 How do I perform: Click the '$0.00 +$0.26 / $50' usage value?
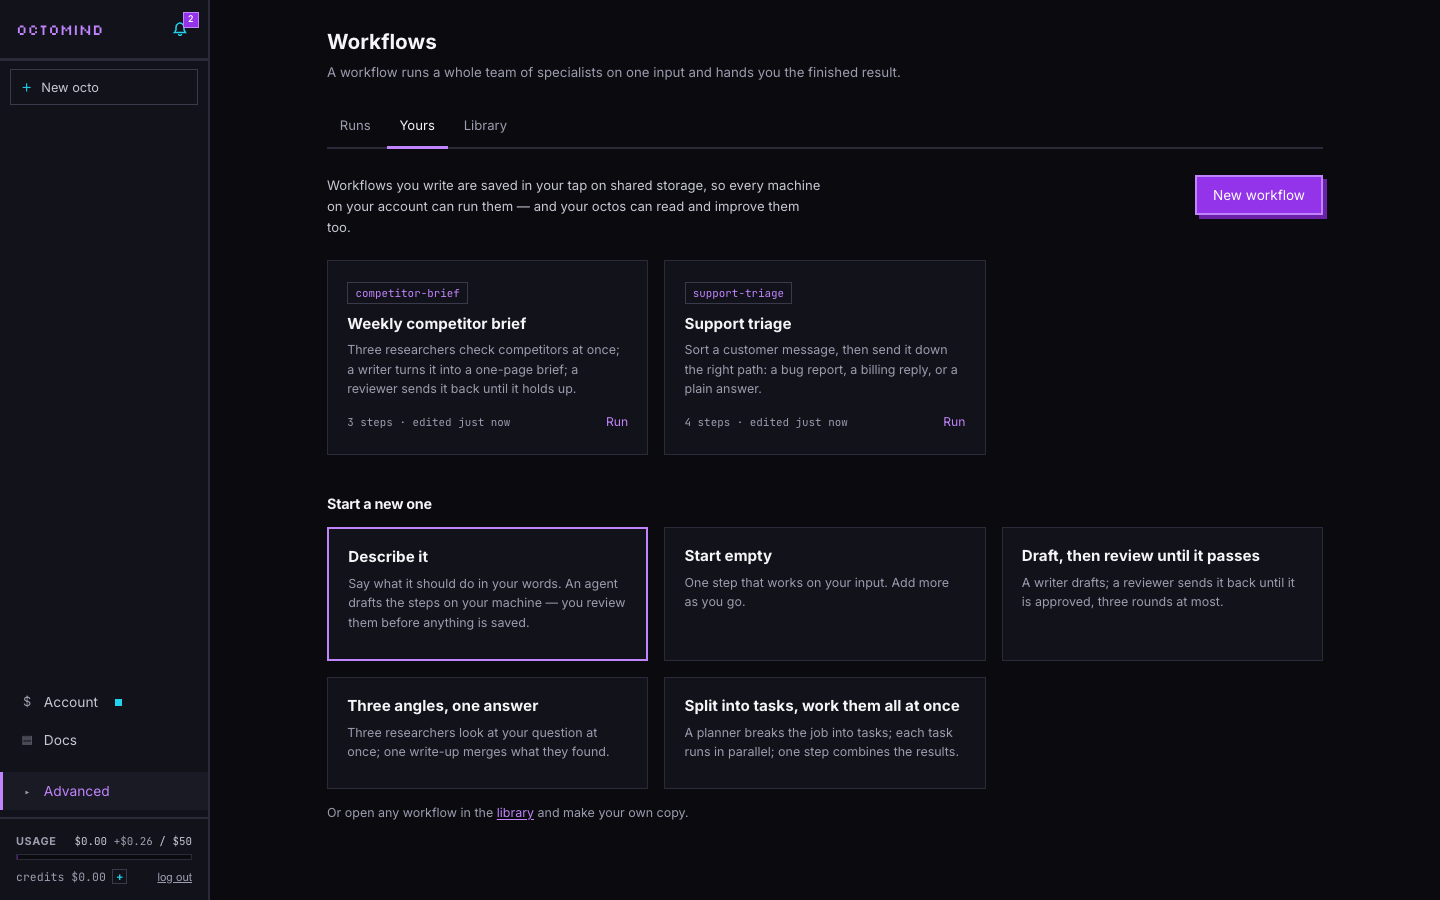133,841
